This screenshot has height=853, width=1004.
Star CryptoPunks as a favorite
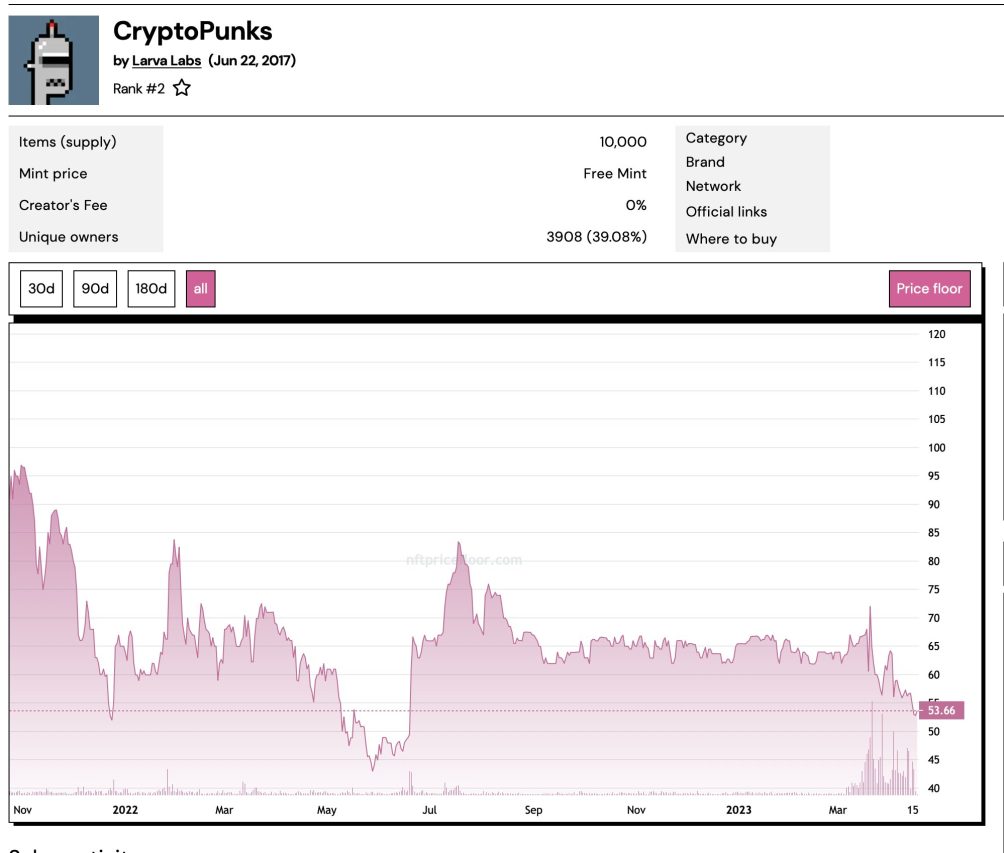click(182, 88)
